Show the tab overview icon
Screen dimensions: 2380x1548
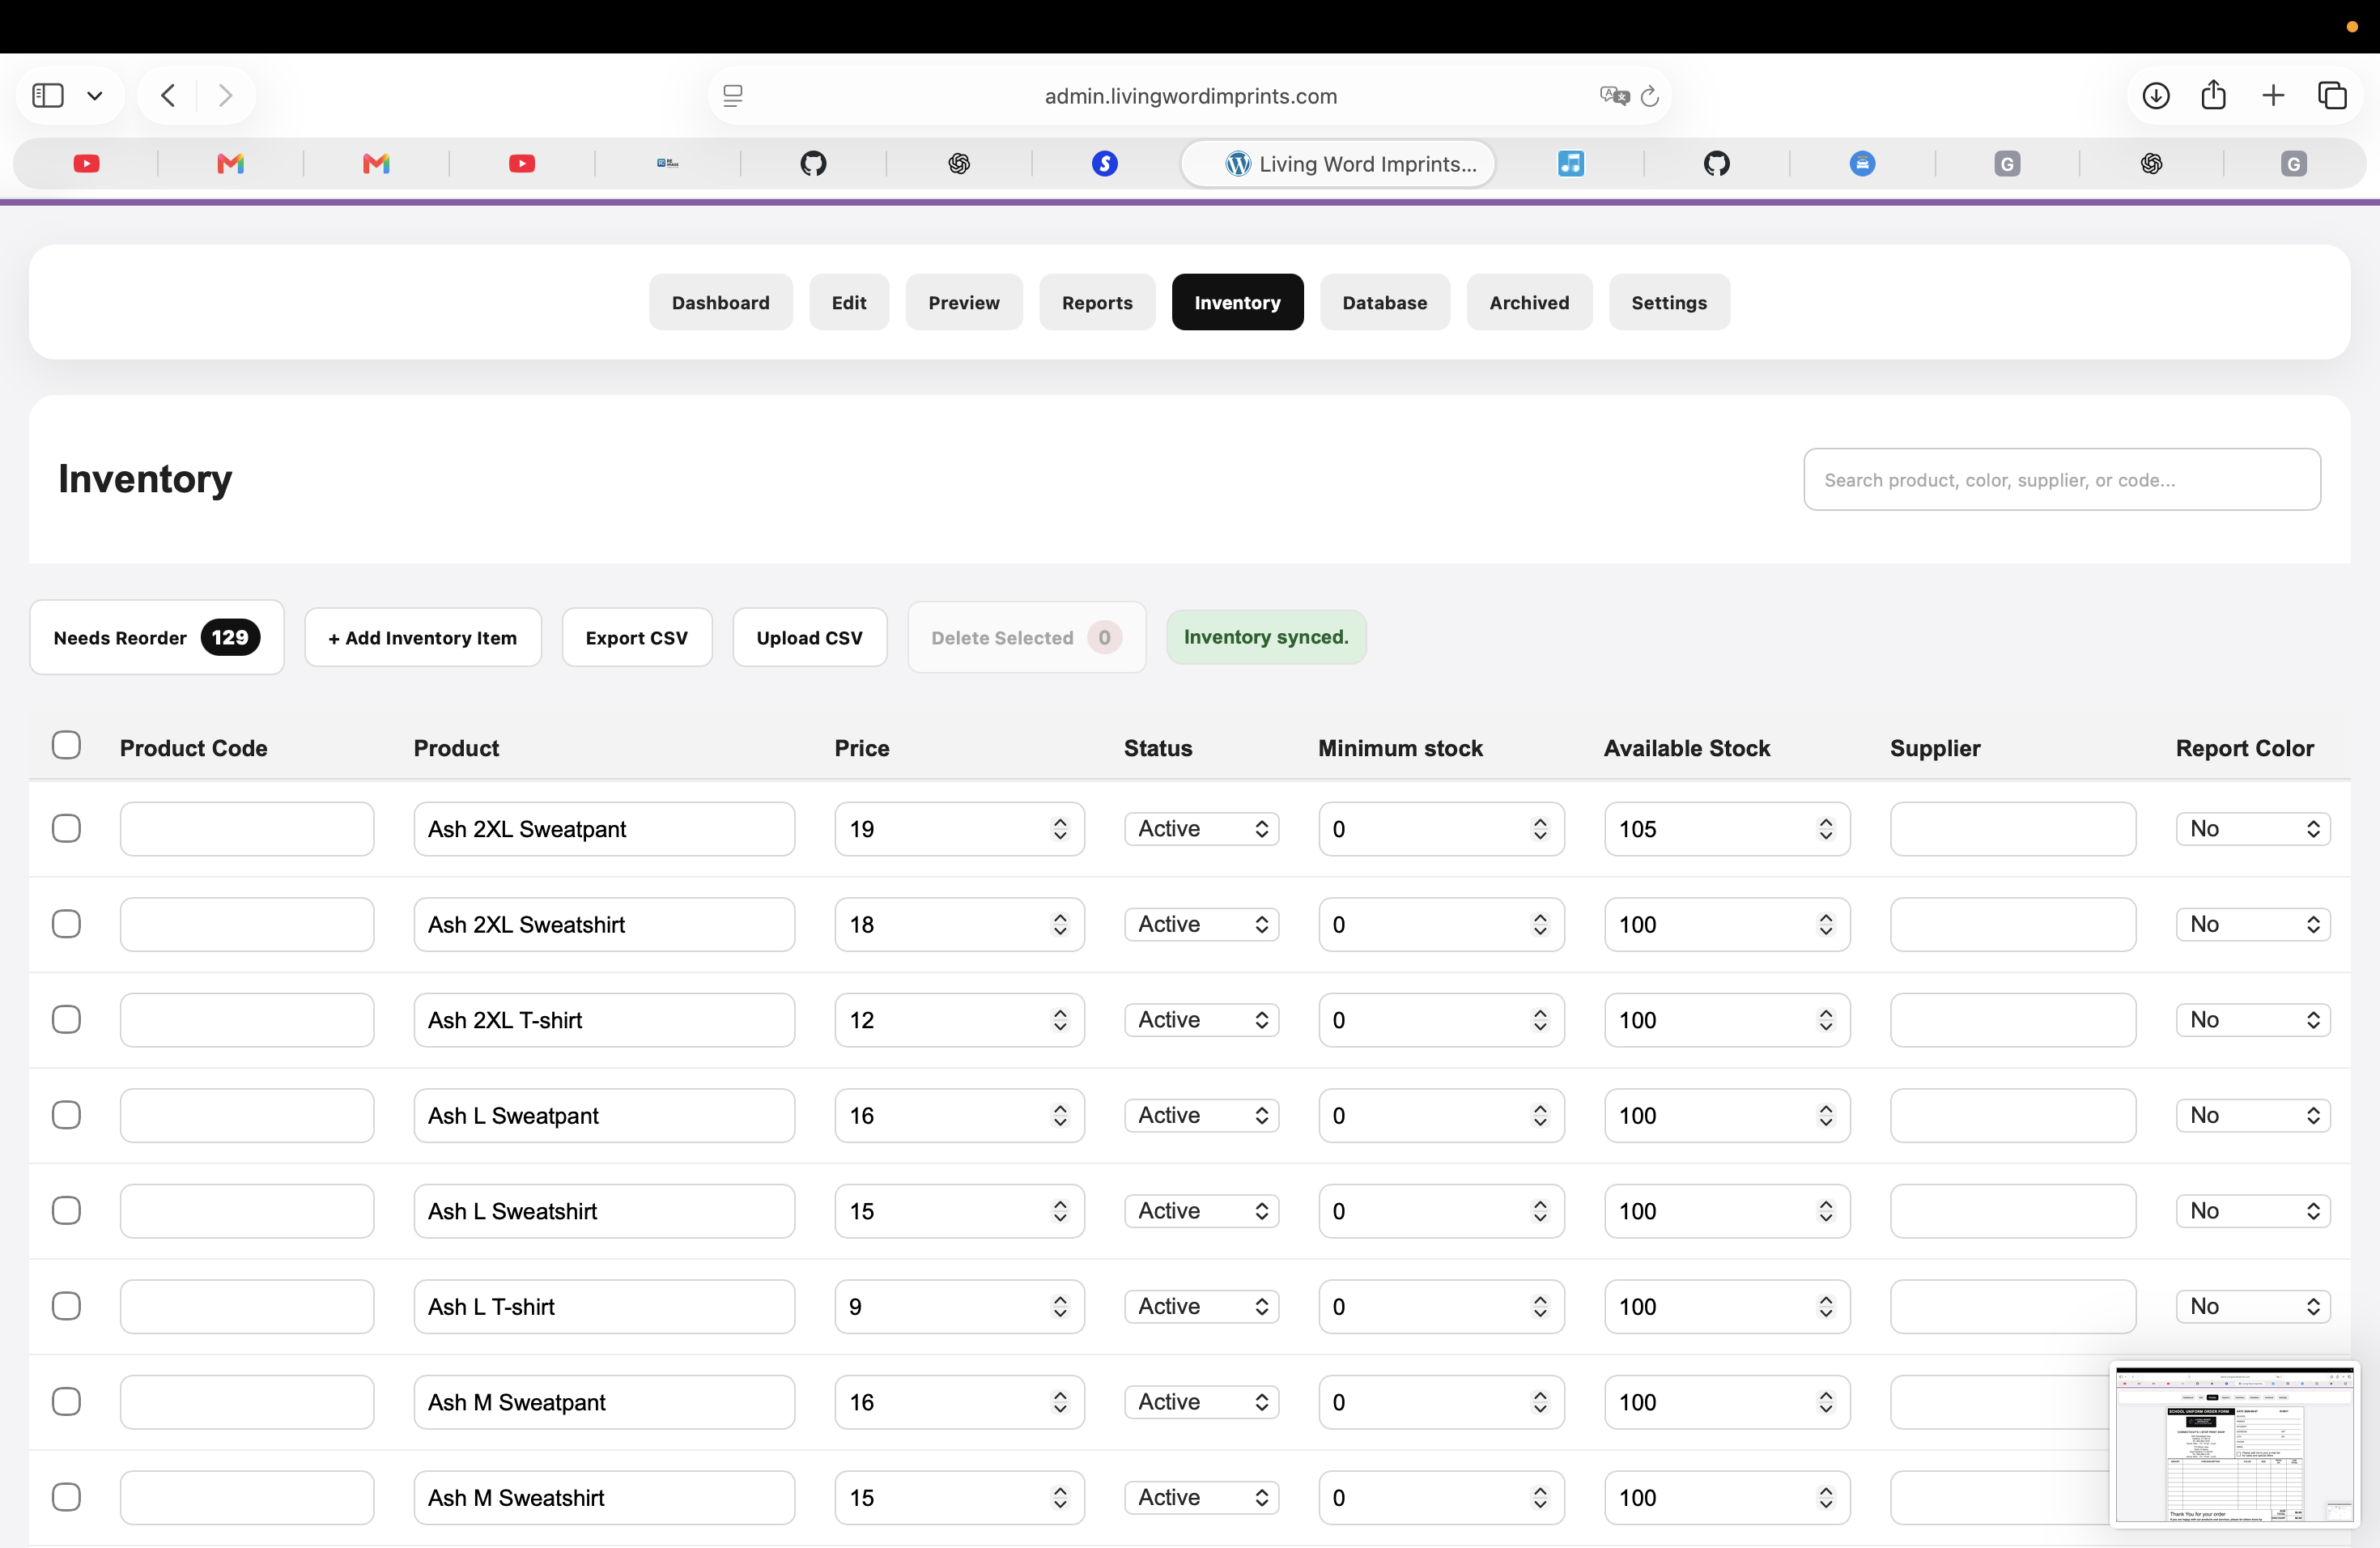coord(2332,96)
